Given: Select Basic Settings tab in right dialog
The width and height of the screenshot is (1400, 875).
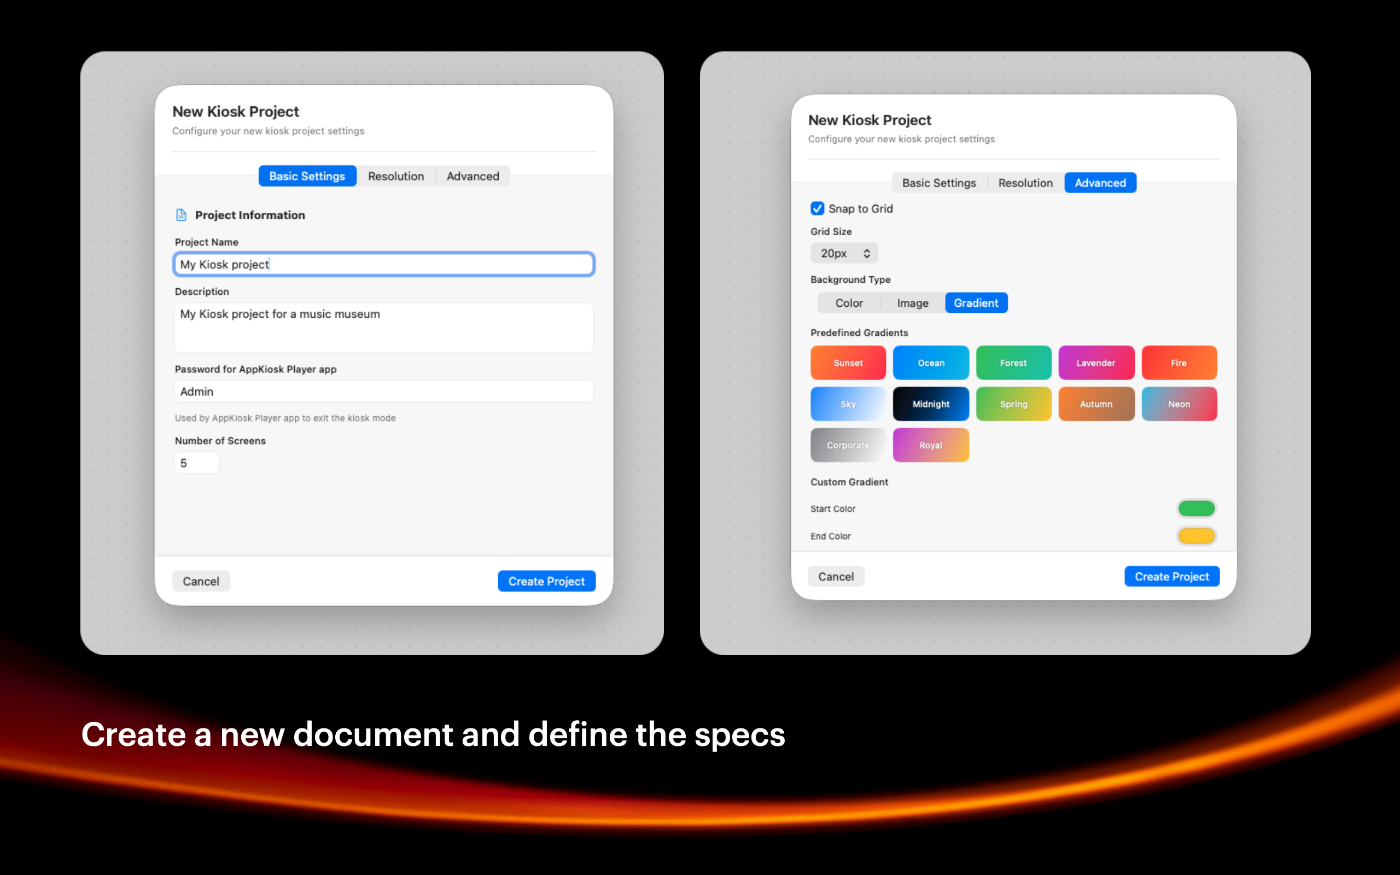Looking at the screenshot, I should (x=939, y=183).
